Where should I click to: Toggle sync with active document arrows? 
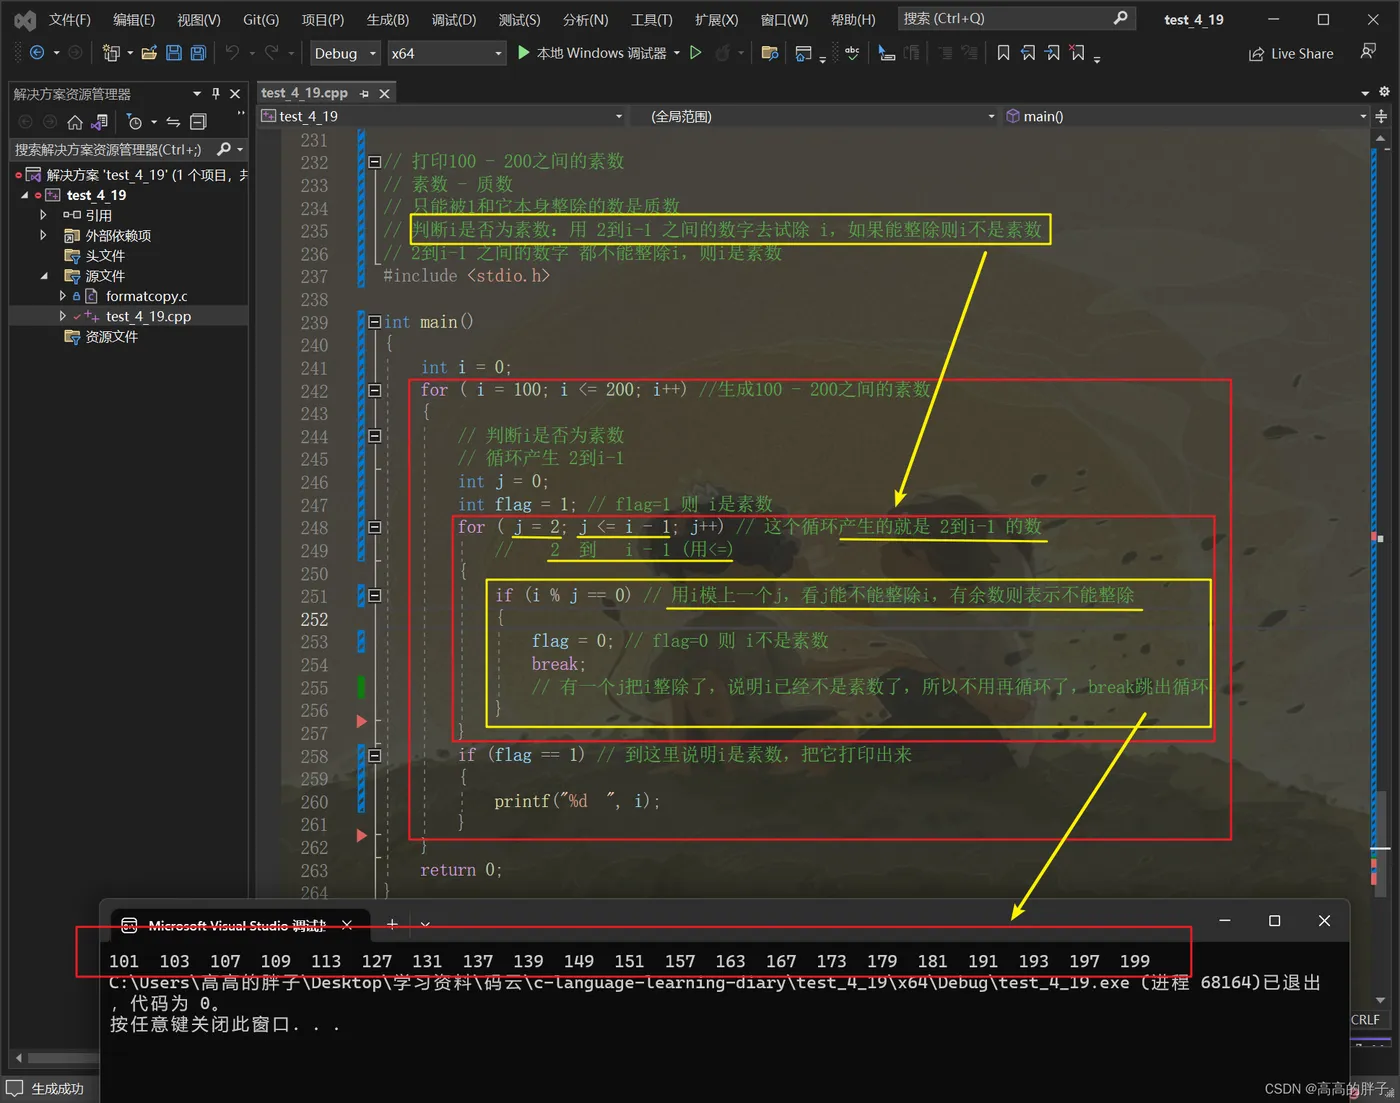click(173, 122)
